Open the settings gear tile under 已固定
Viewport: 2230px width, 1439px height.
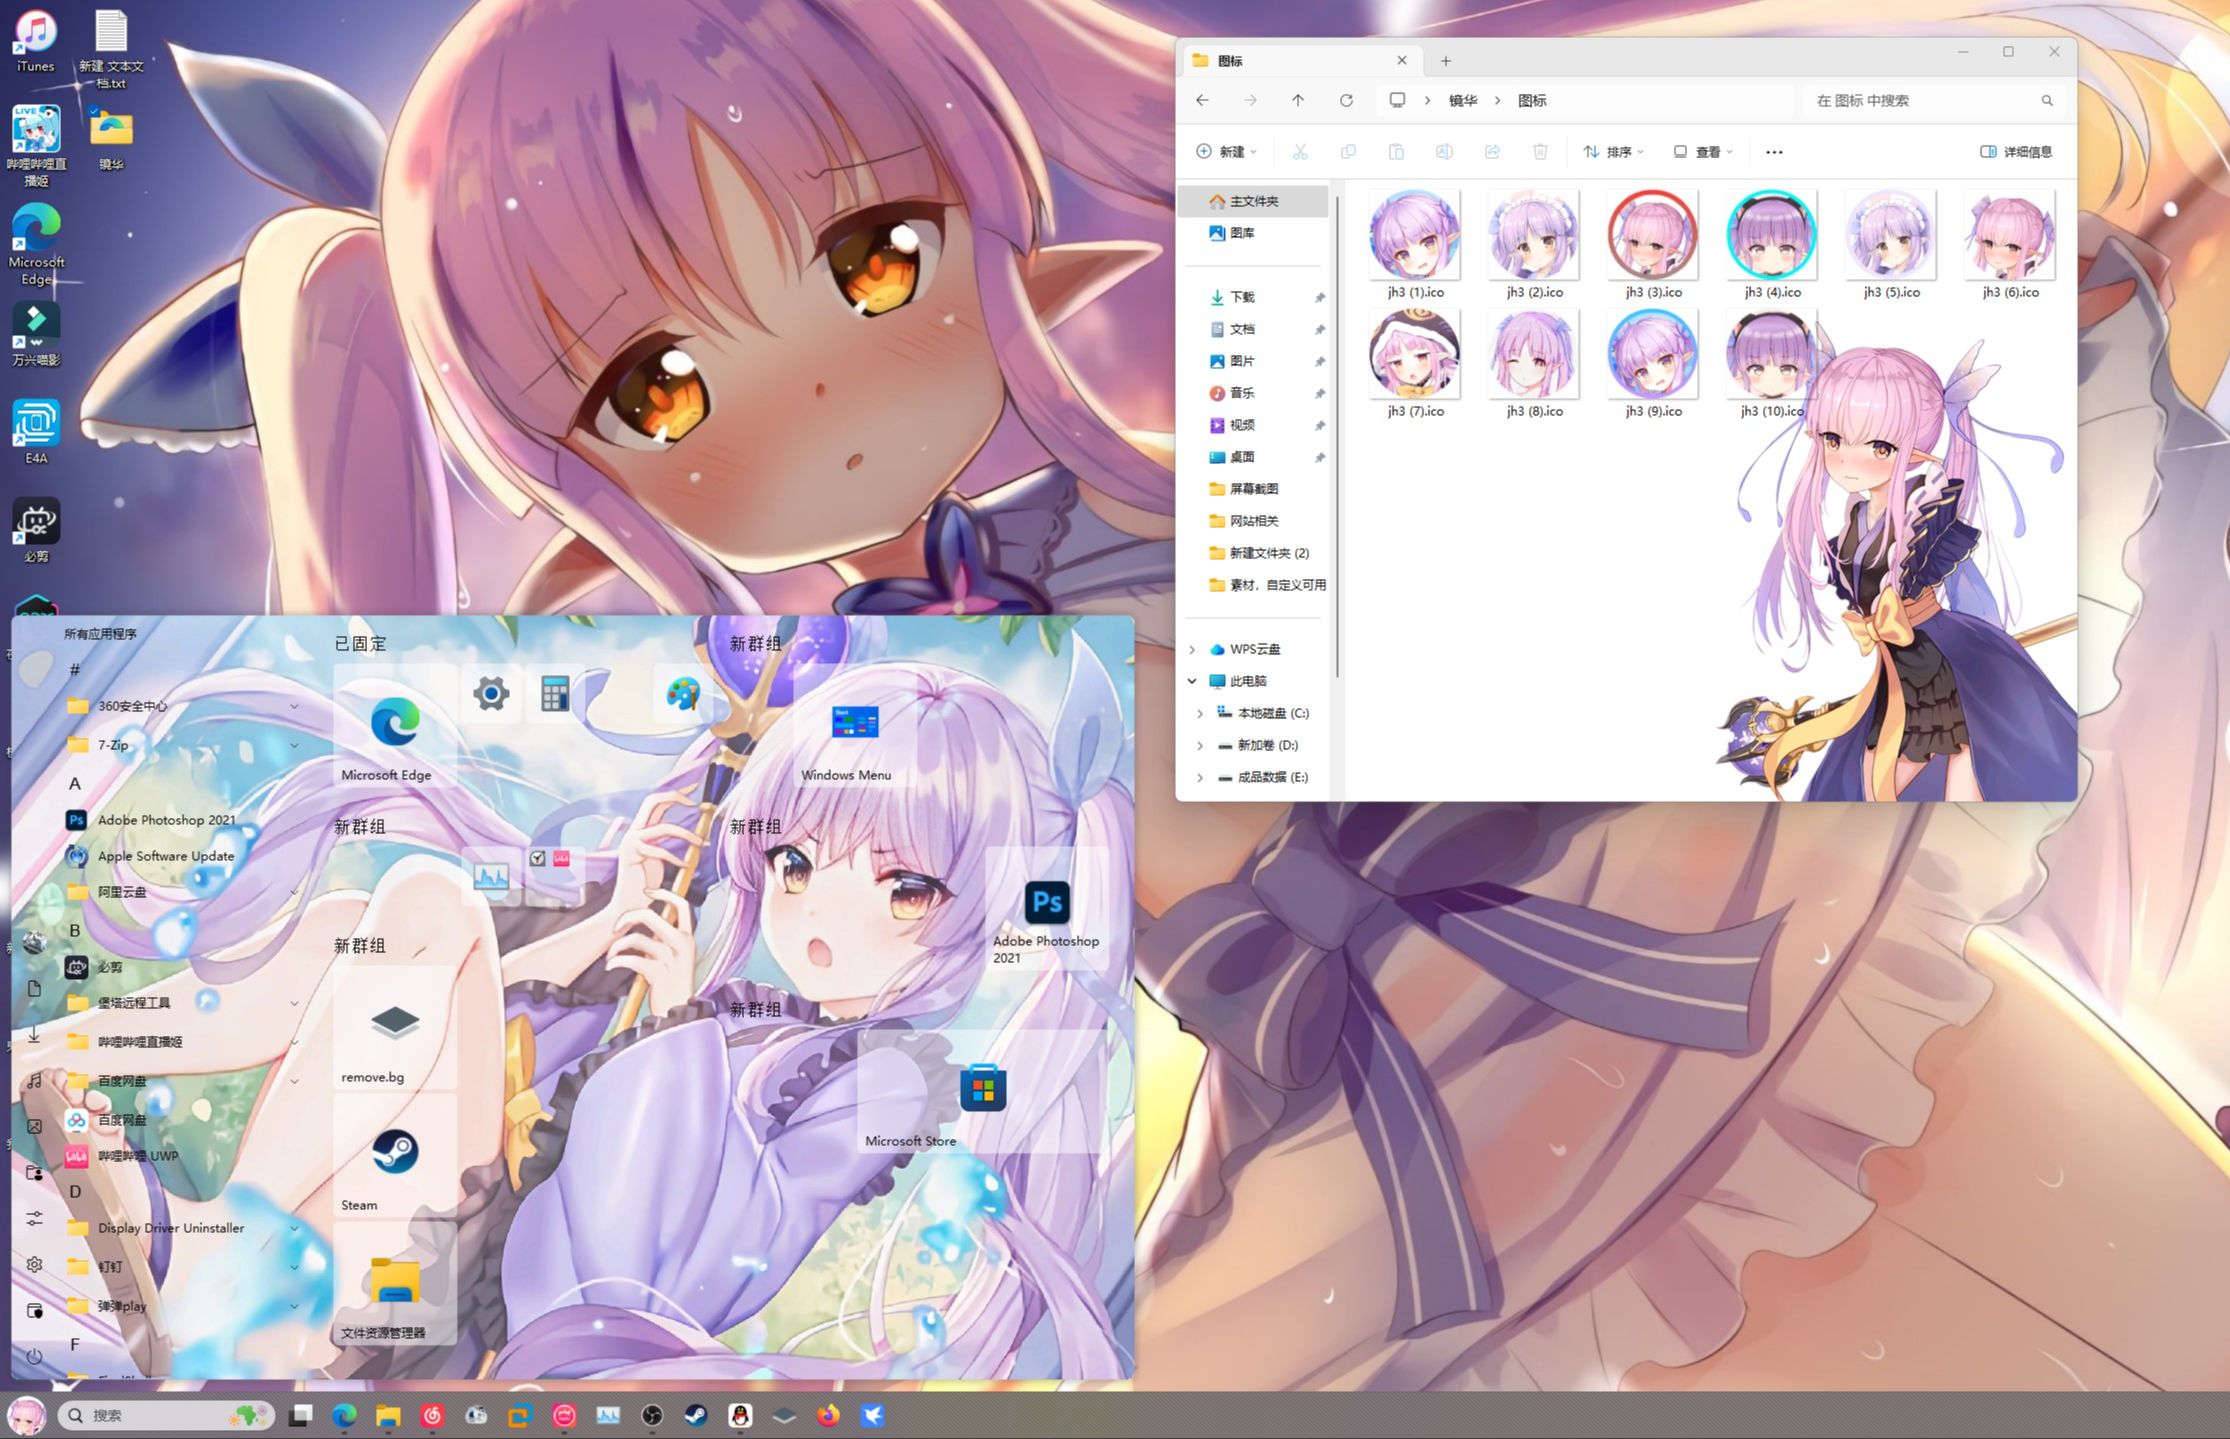[491, 693]
